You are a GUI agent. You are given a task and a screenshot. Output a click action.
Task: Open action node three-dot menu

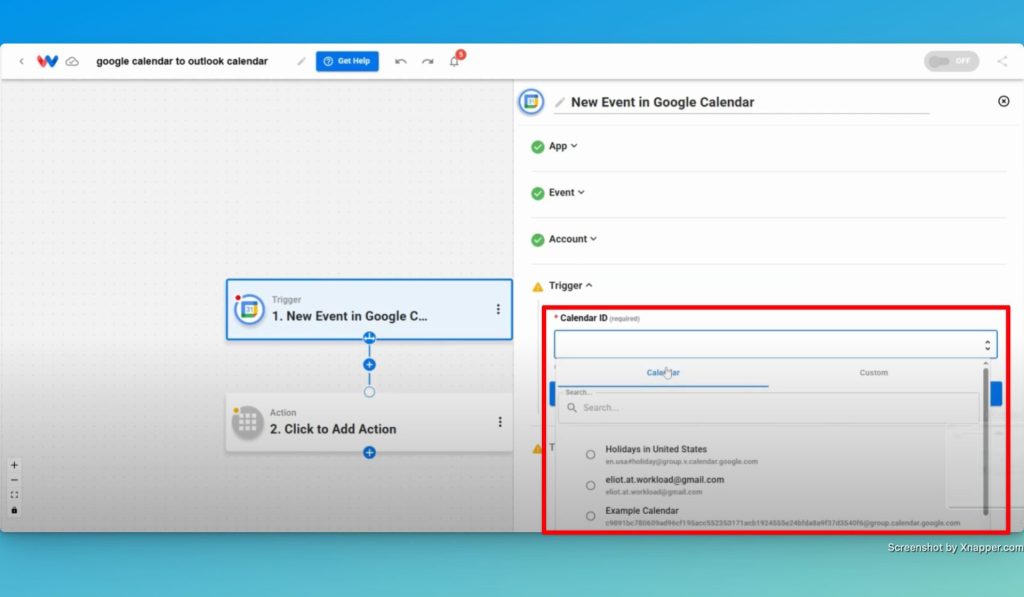[x=500, y=422]
